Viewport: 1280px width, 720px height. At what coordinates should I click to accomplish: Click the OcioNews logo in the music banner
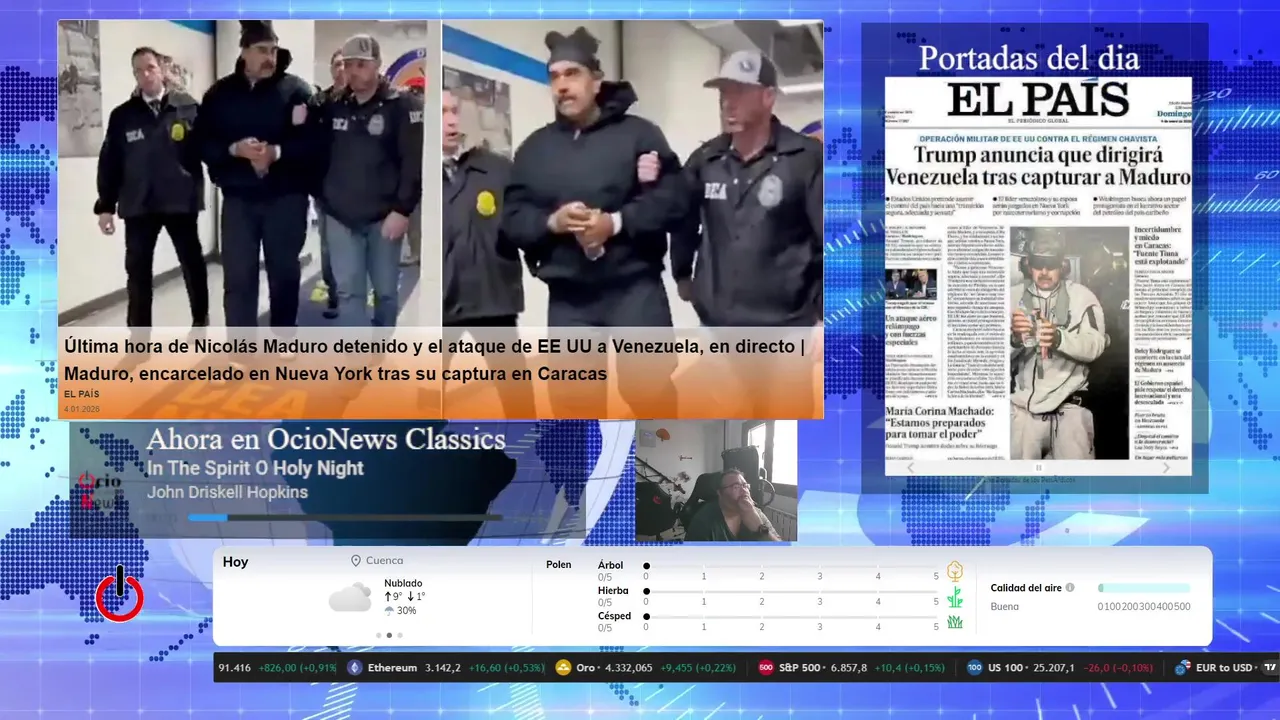(100, 490)
